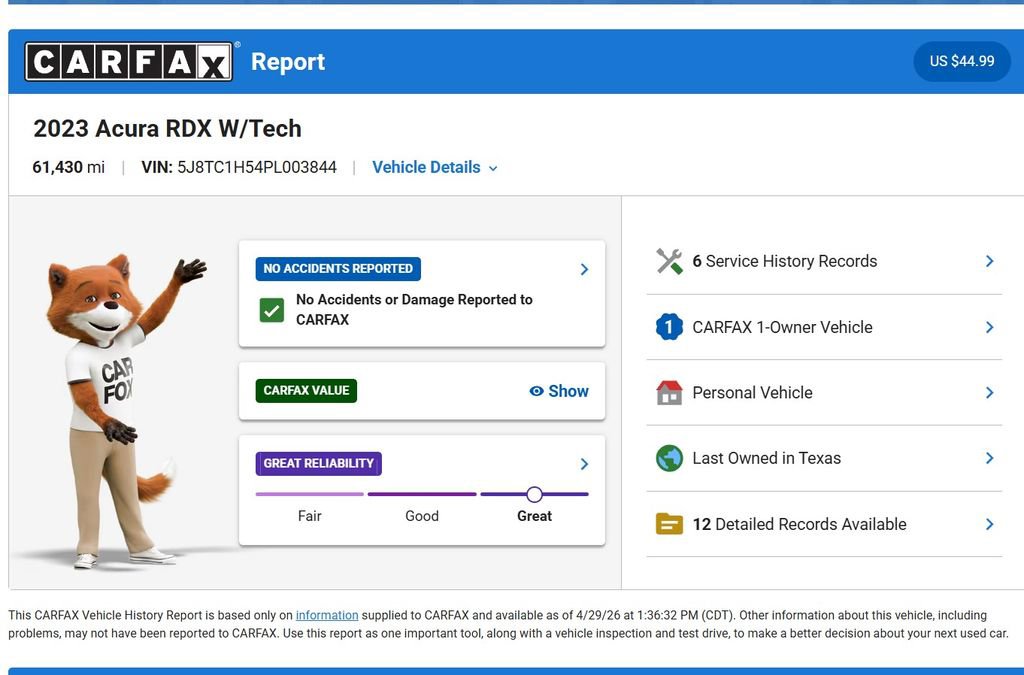Image resolution: width=1024 pixels, height=675 pixels.
Task: Click the Personal Vehicle label
Action: point(752,392)
